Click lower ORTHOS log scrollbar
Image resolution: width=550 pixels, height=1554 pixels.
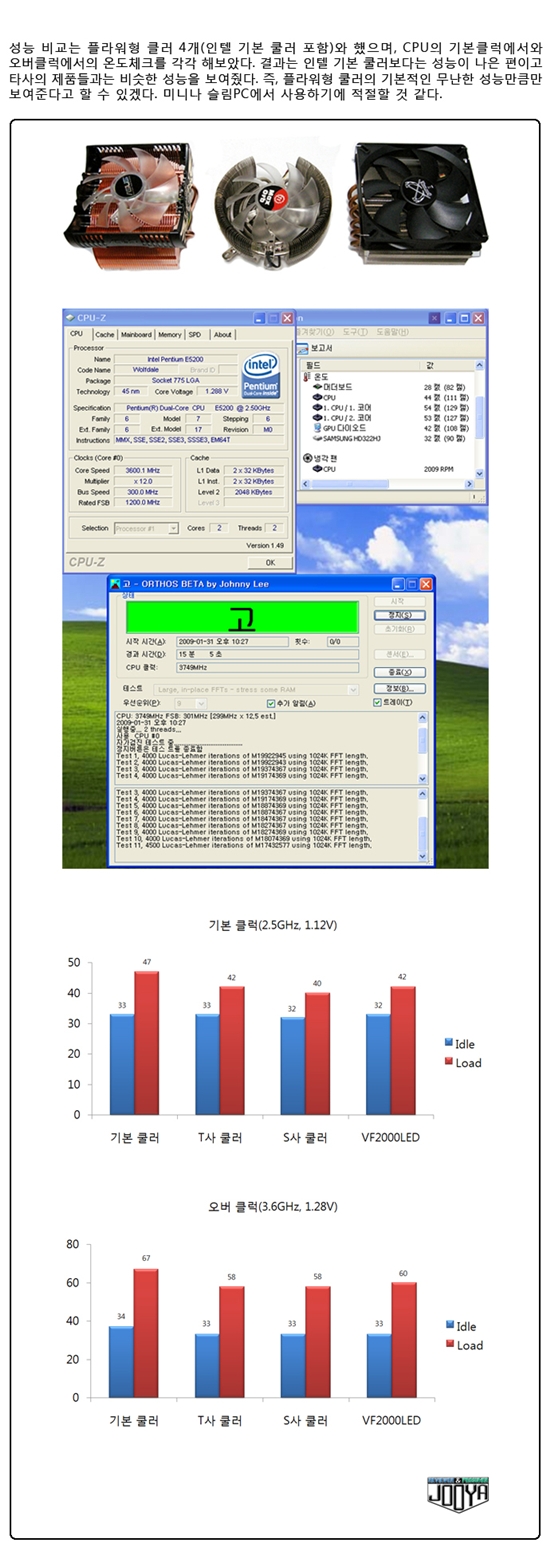(x=422, y=825)
